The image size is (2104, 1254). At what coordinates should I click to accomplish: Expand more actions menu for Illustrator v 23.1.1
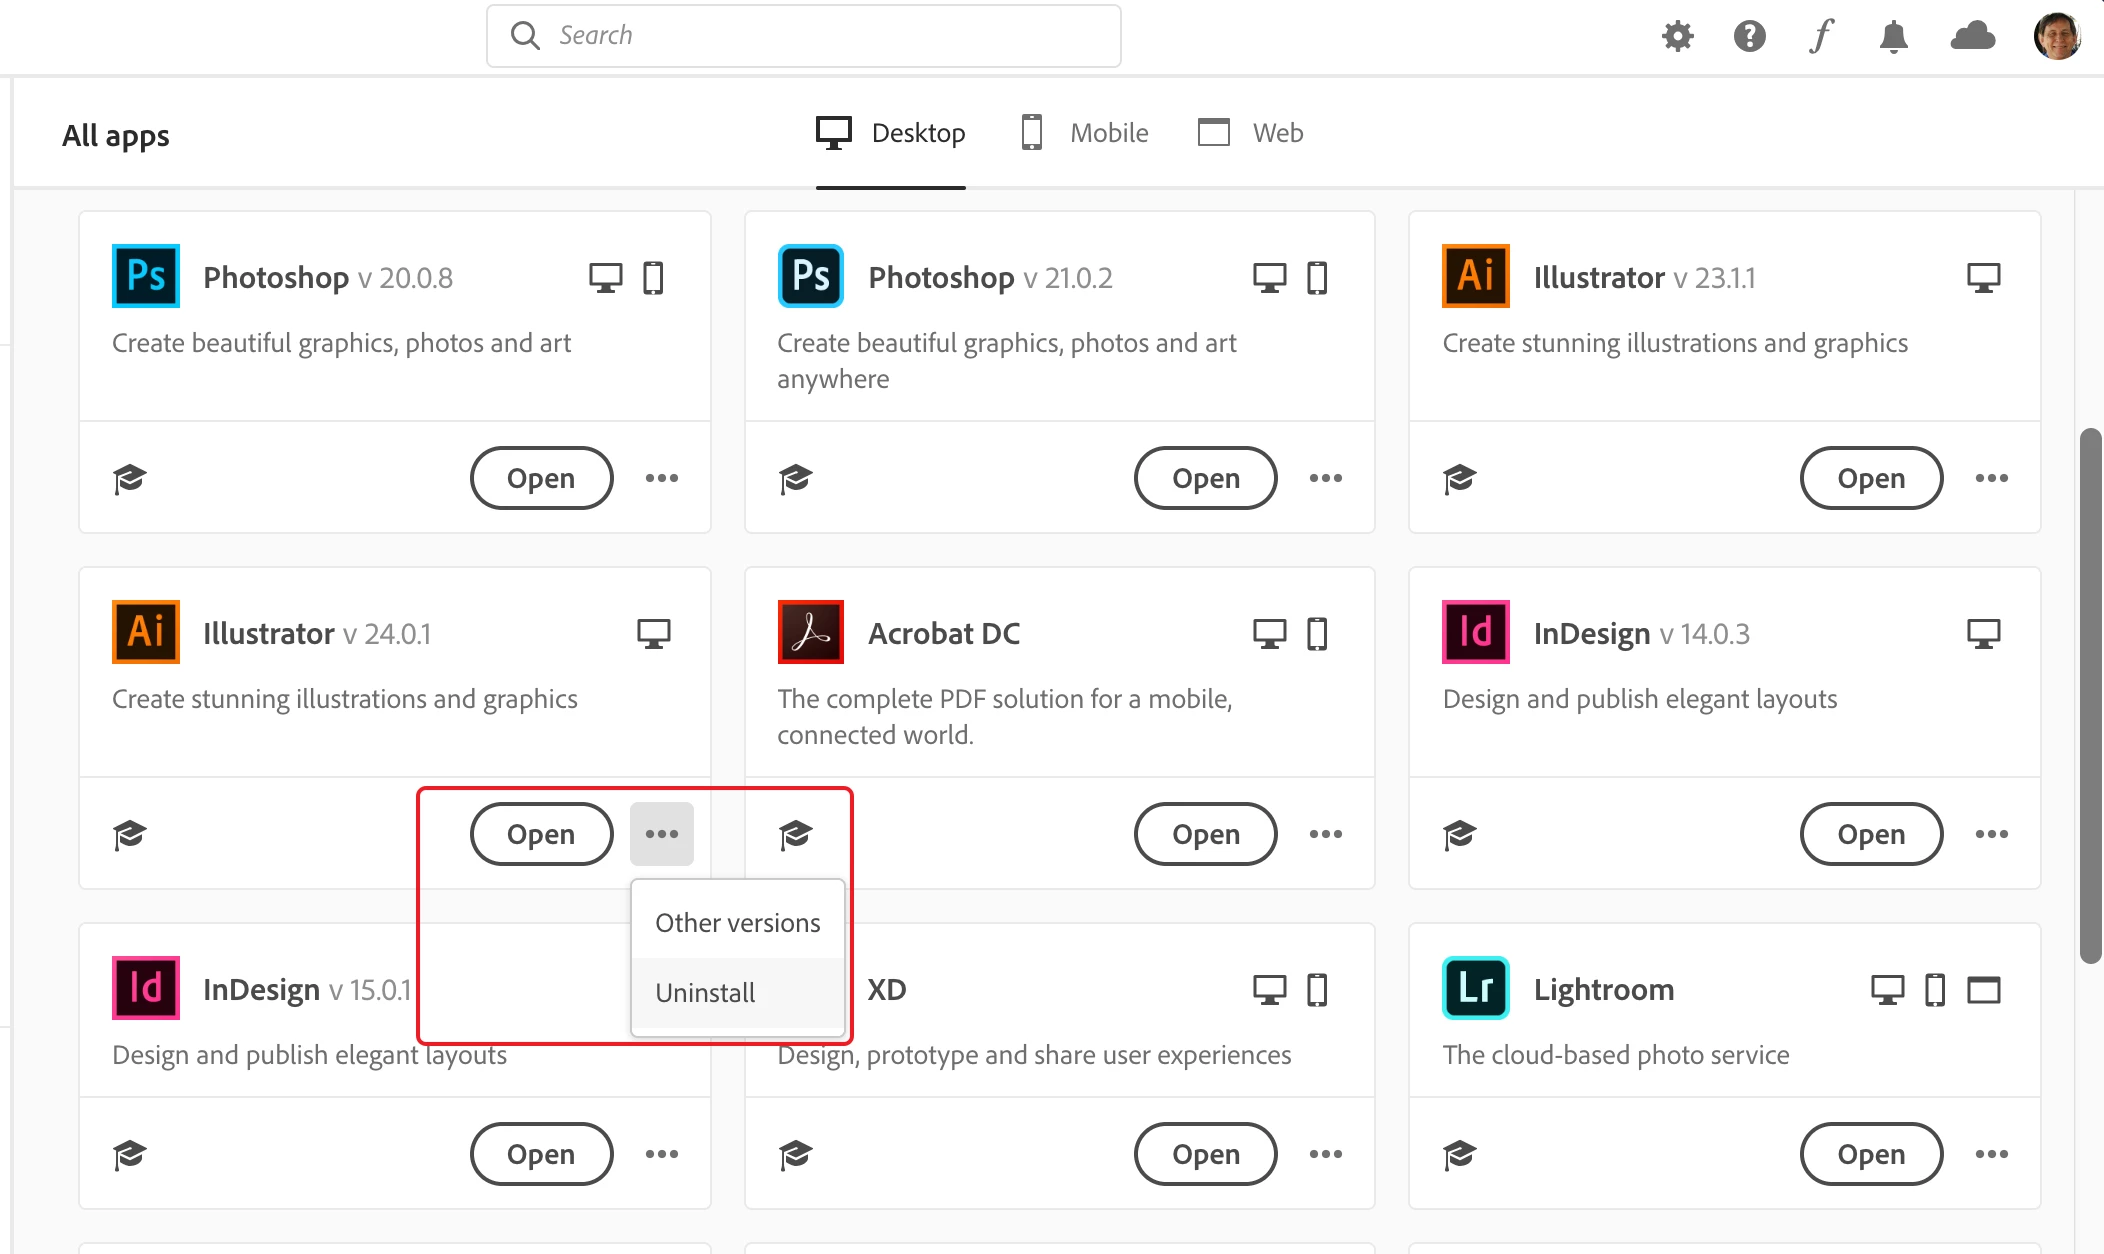1991,478
